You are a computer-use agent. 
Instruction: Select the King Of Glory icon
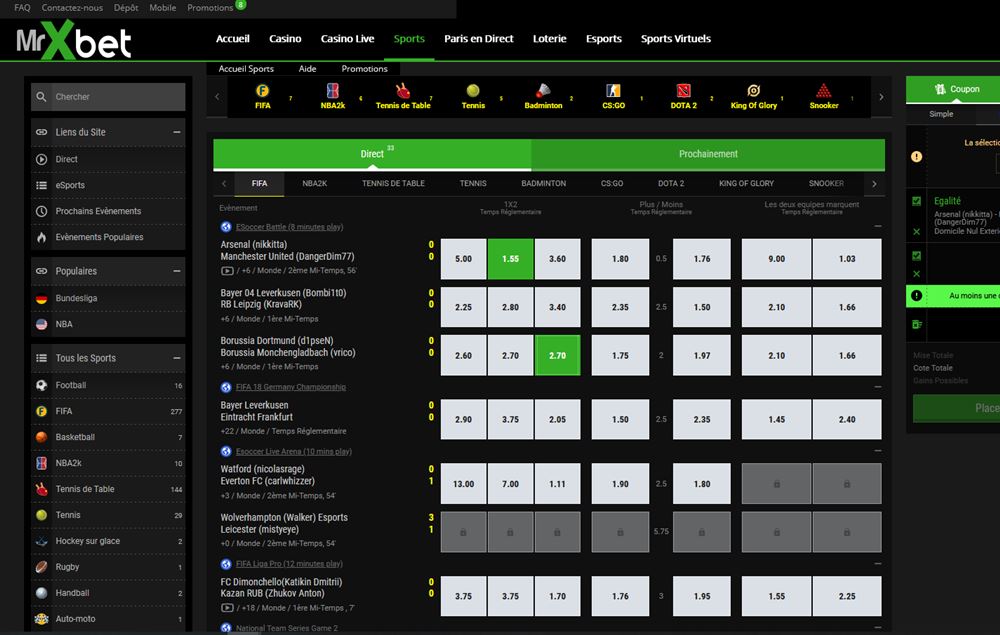(753, 91)
